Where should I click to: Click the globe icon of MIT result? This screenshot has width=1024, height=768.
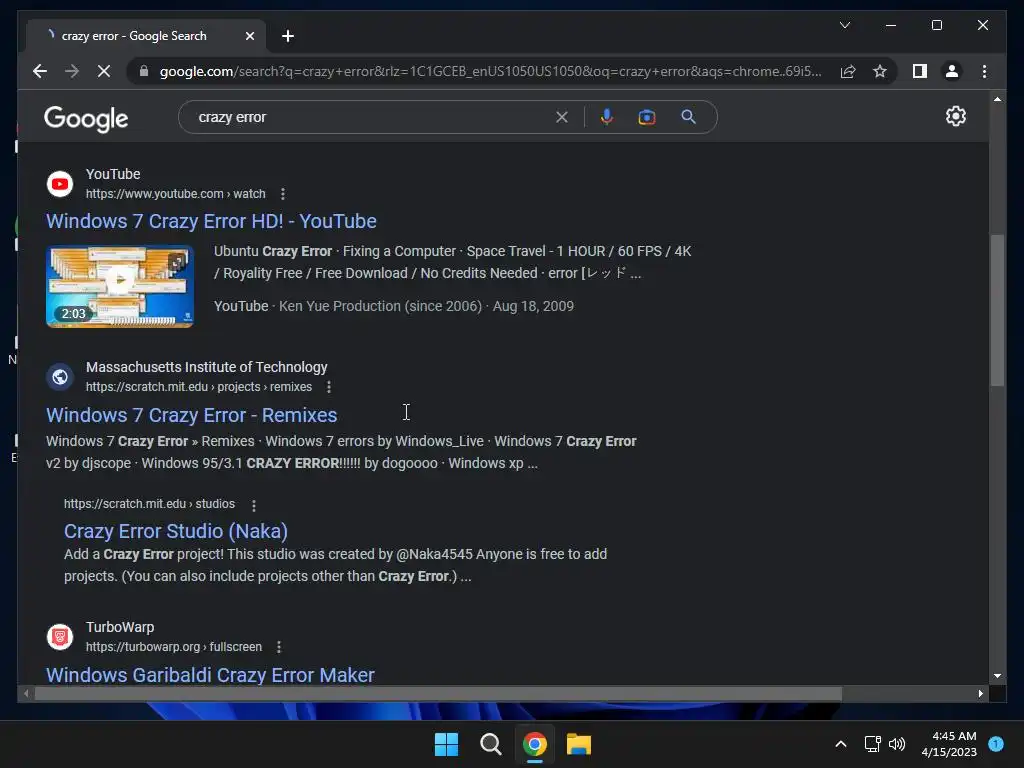[x=59, y=377]
